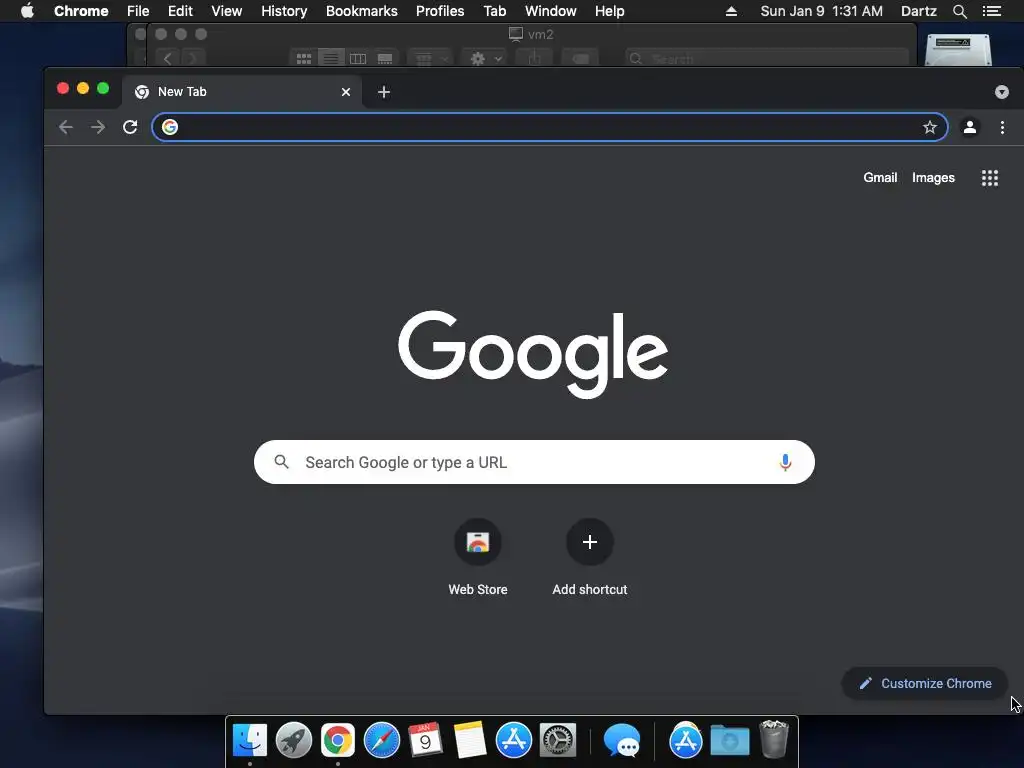Expand the tab search dropdown arrow
The width and height of the screenshot is (1024, 768).
click(x=1002, y=92)
